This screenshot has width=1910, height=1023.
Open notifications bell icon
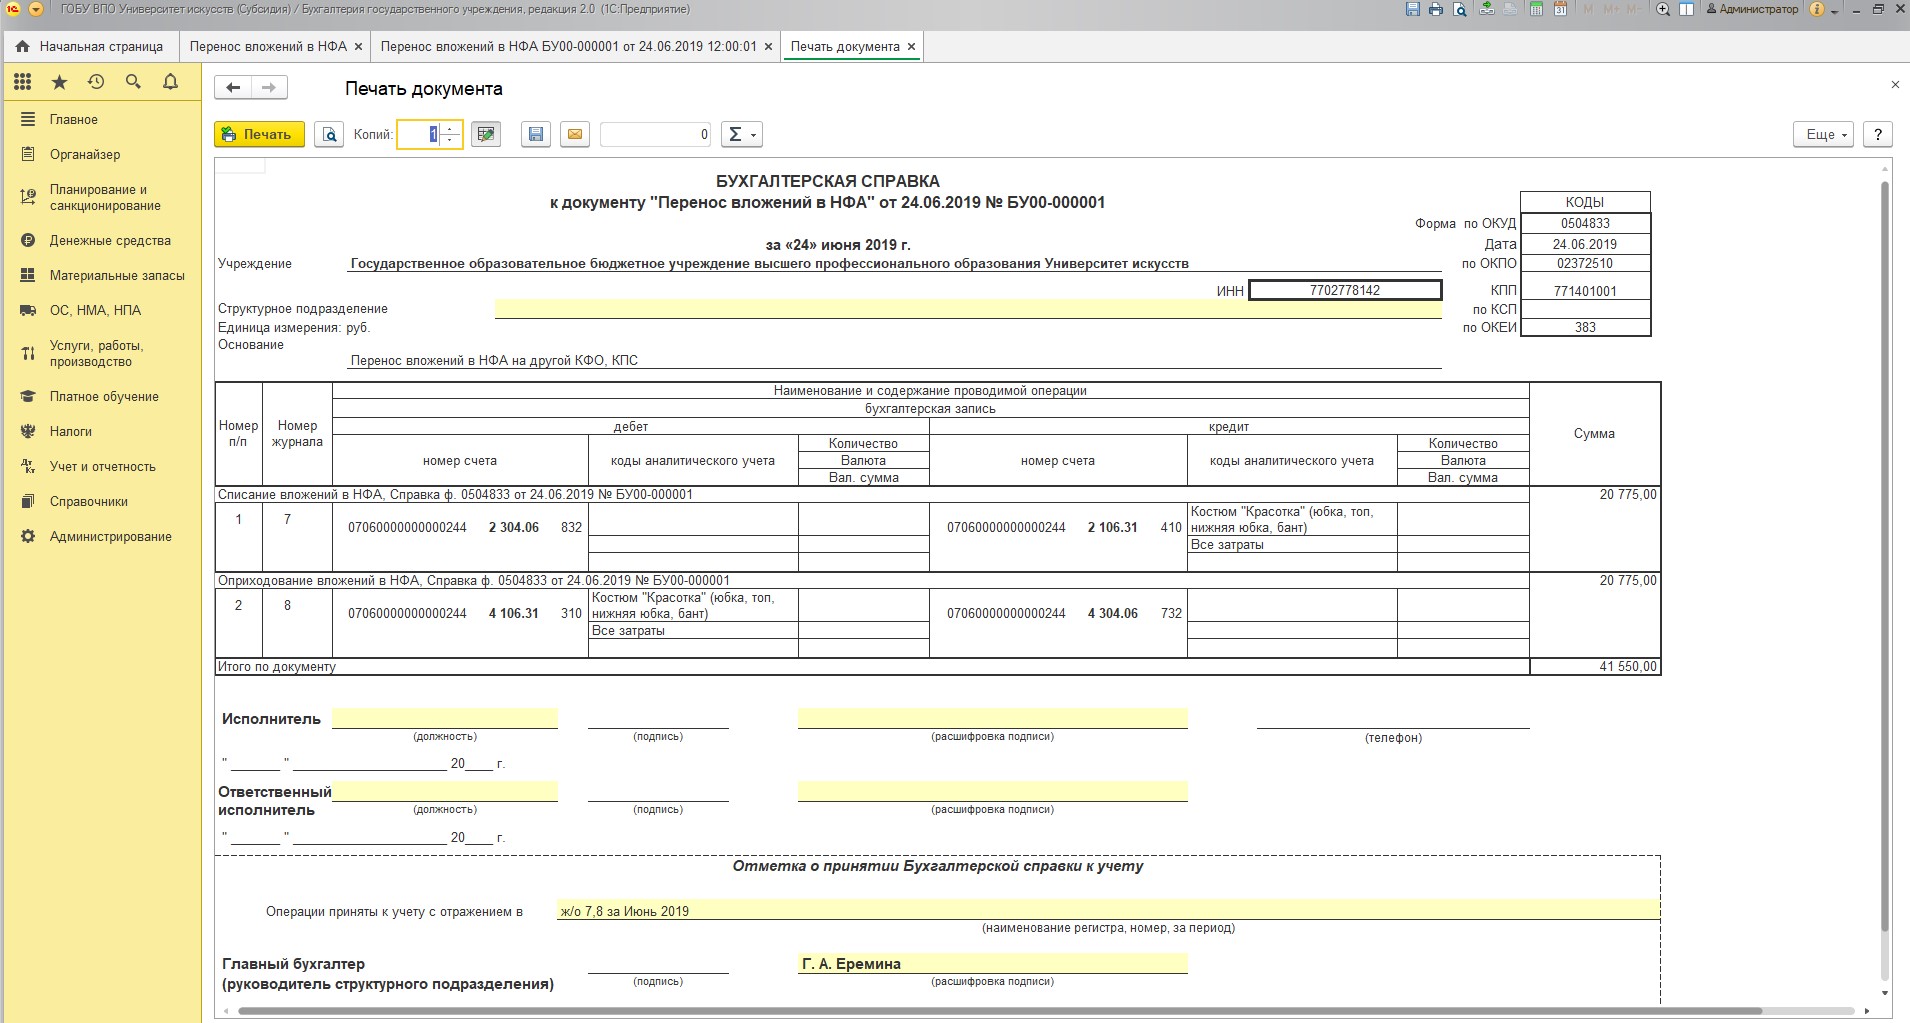click(170, 82)
